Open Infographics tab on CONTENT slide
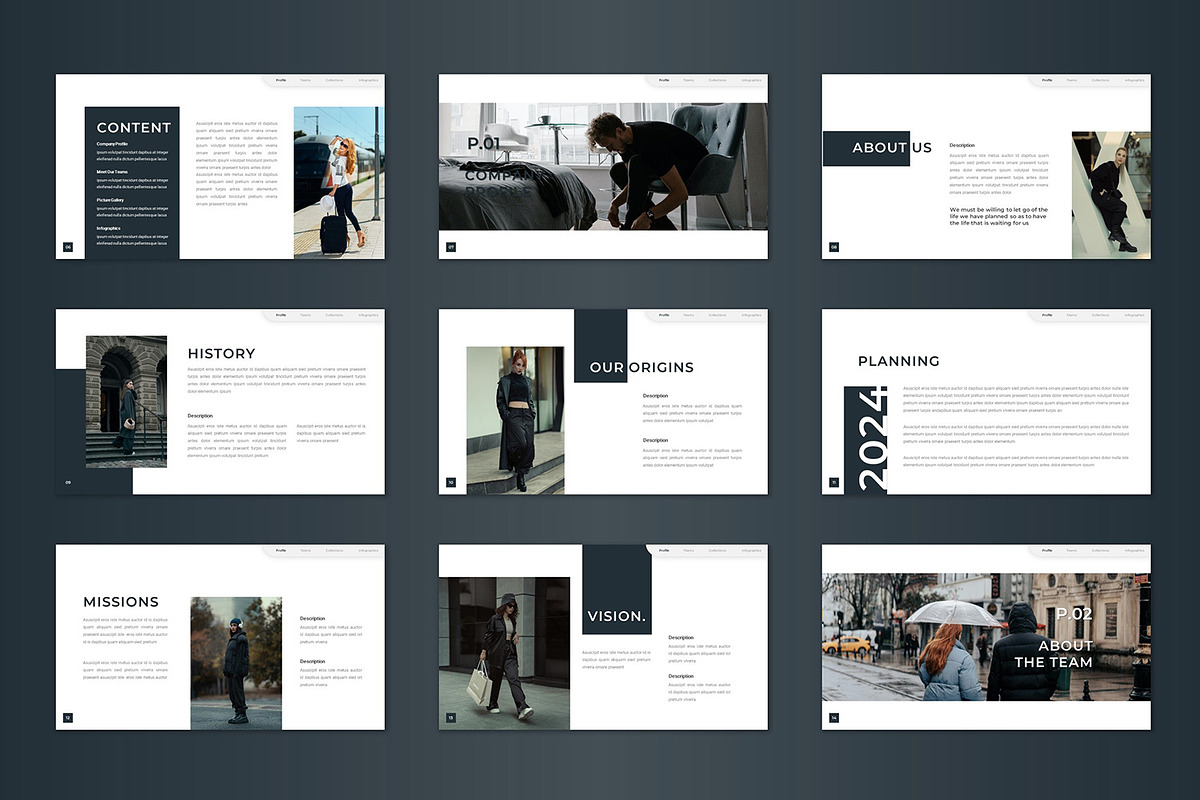 tap(368, 80)
